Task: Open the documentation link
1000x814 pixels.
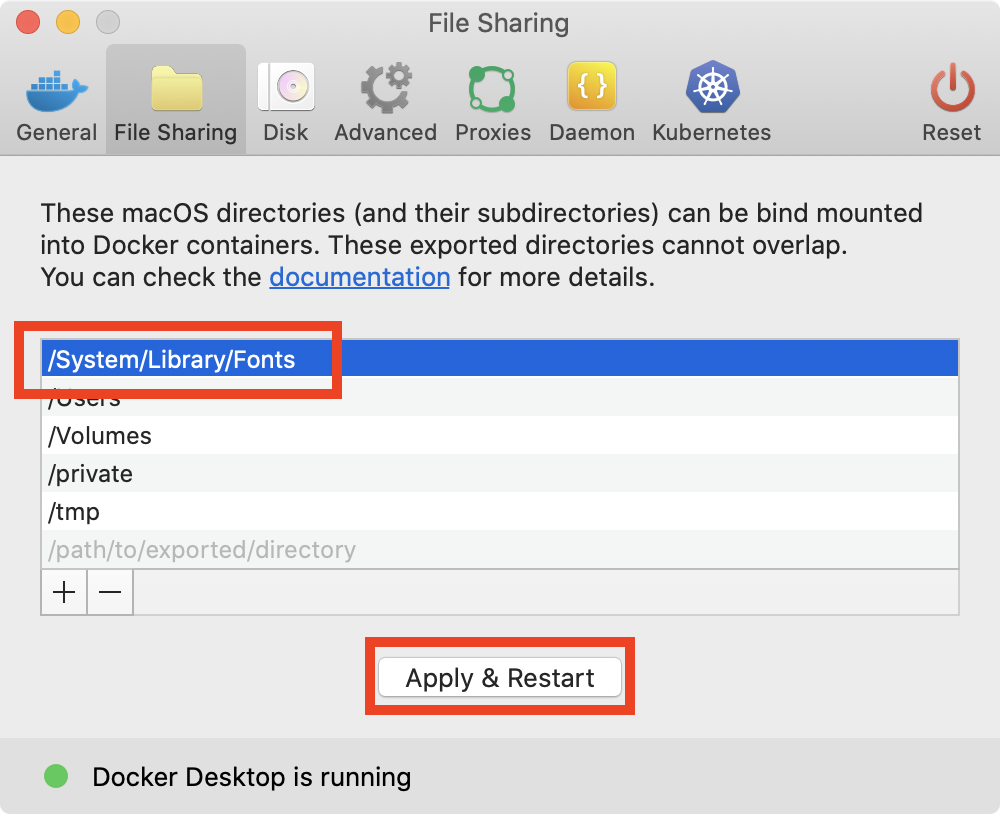Action: click(x=360, y=278)
